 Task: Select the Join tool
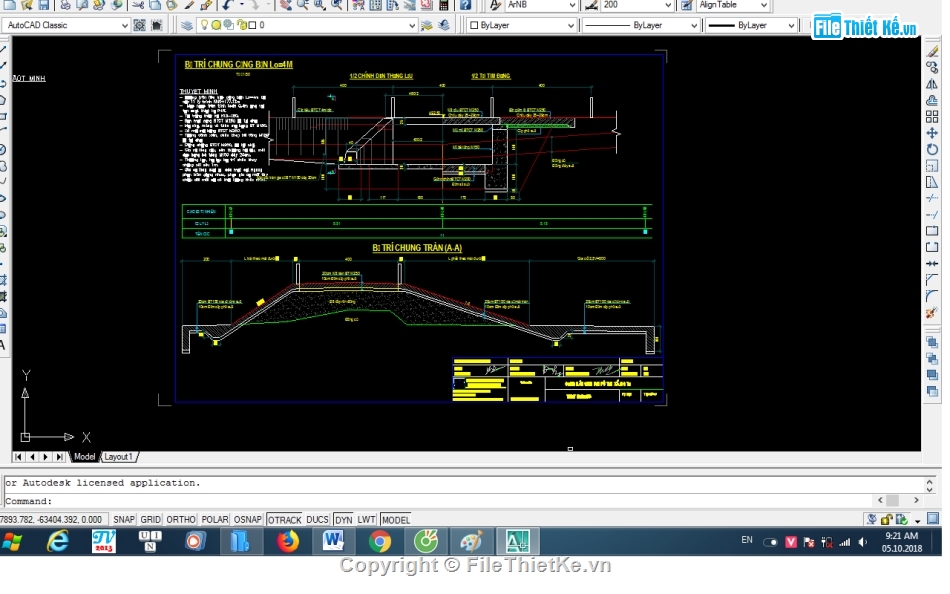[932, 264]
